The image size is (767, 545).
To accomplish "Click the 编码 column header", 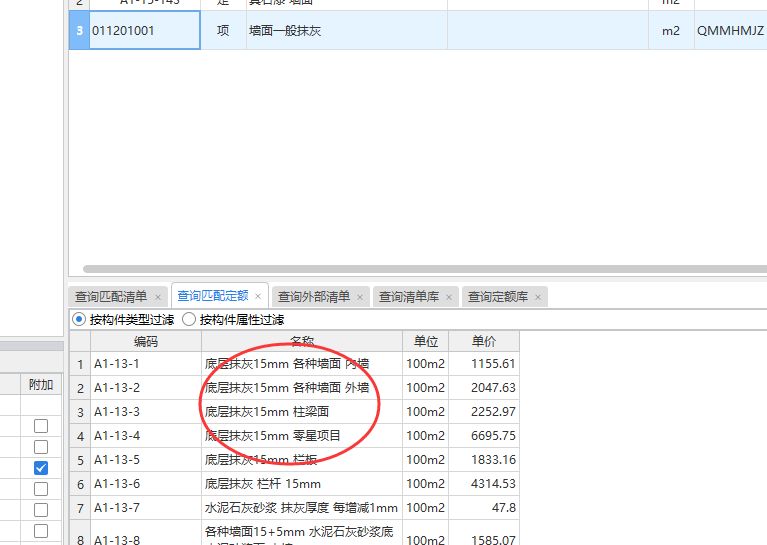I will pos(146,341).
